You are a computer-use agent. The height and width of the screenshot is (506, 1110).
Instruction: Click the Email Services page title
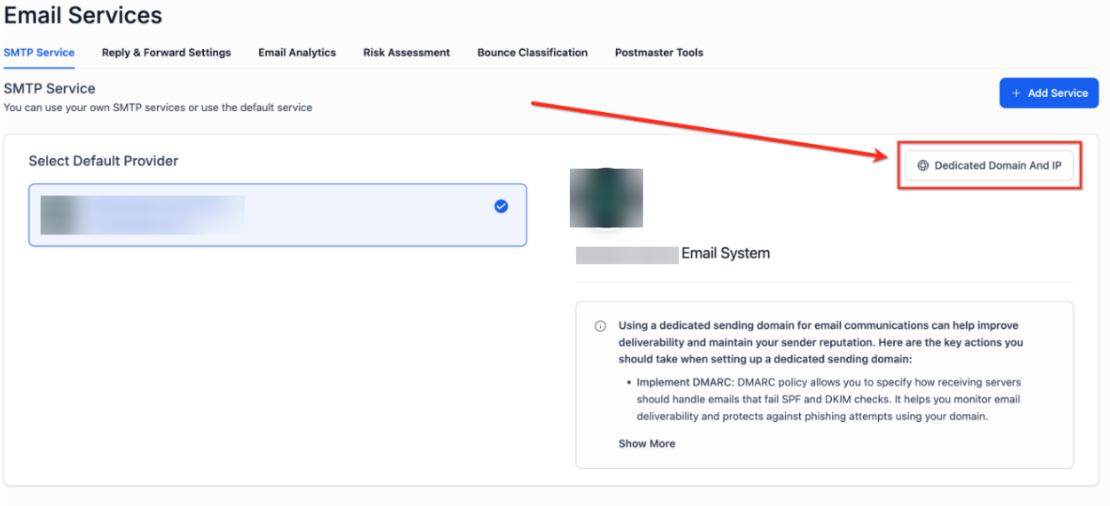[83, 16]
